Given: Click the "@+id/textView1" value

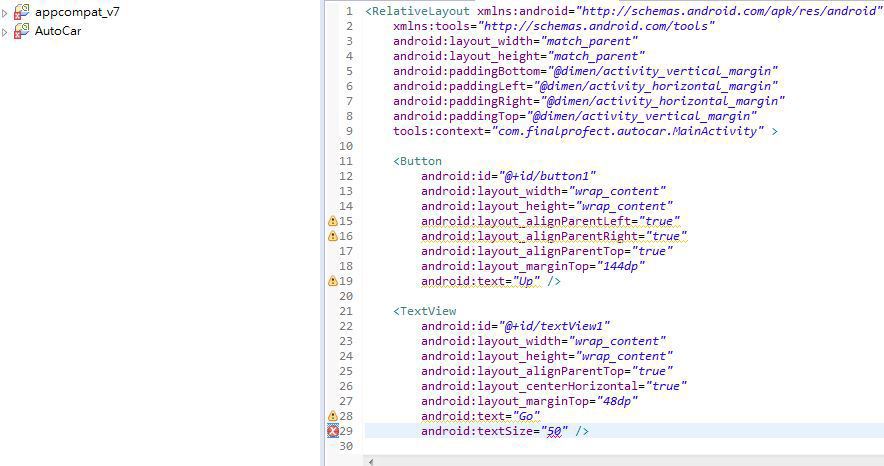Looking at the screenshot, I should [x=554, y=326].
